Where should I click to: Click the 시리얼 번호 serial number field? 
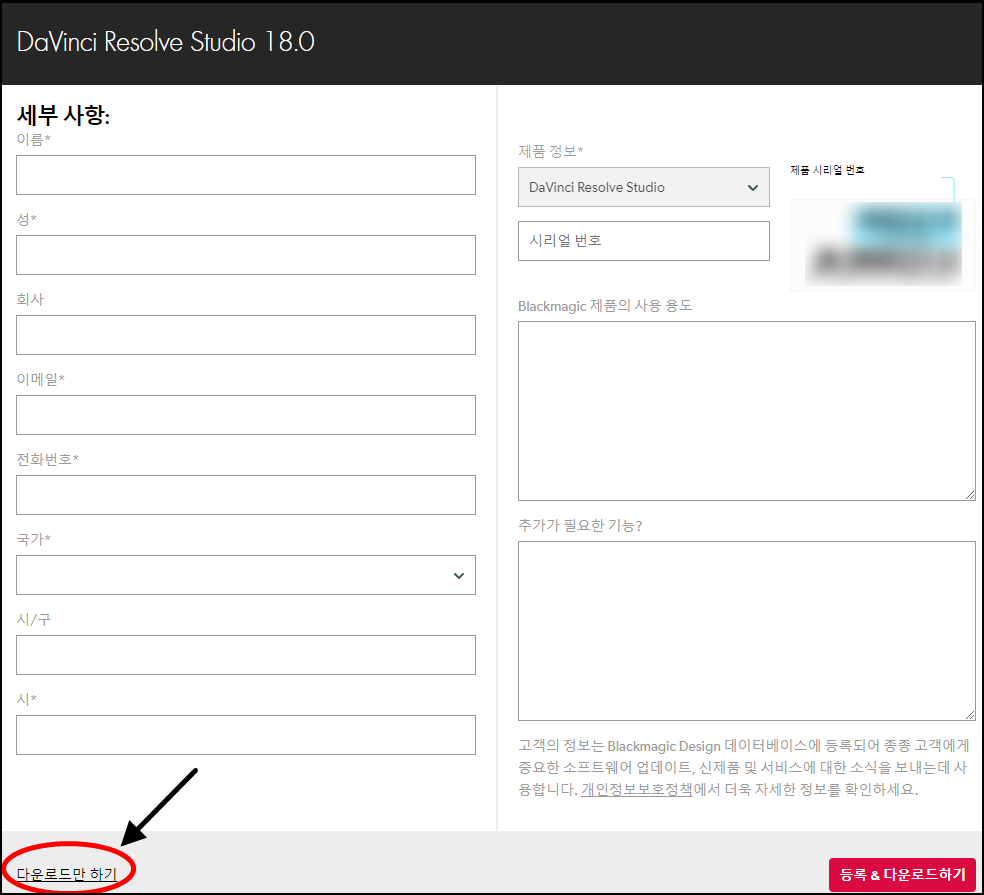643,241
